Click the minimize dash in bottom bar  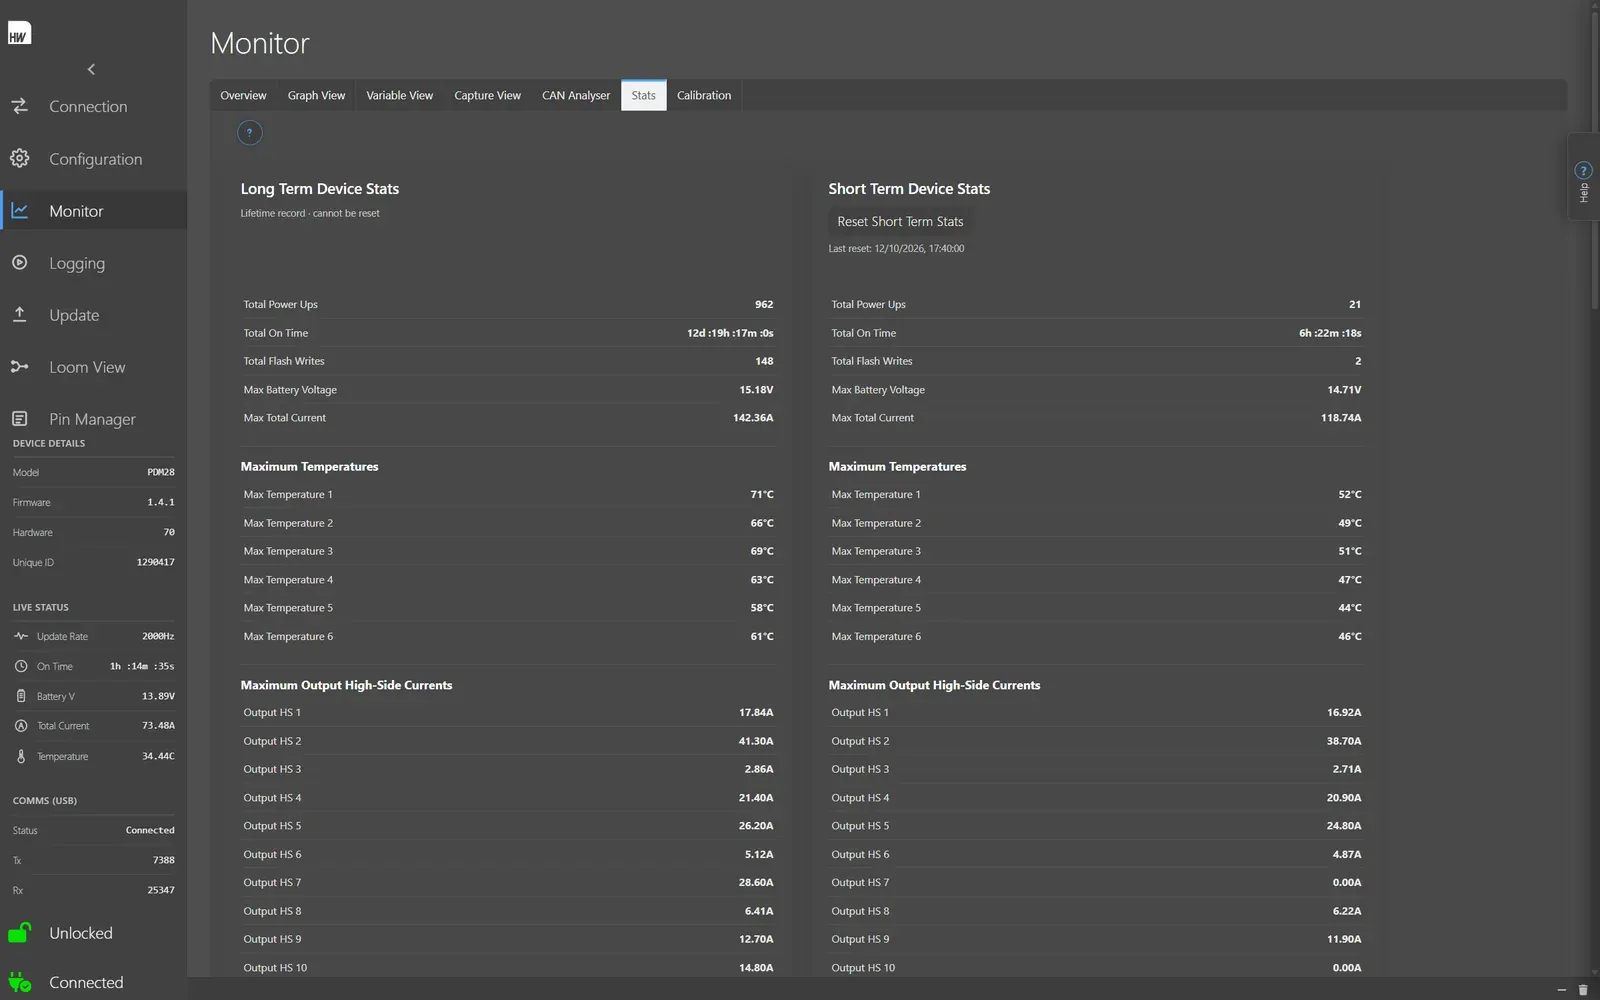(1561, 990)
